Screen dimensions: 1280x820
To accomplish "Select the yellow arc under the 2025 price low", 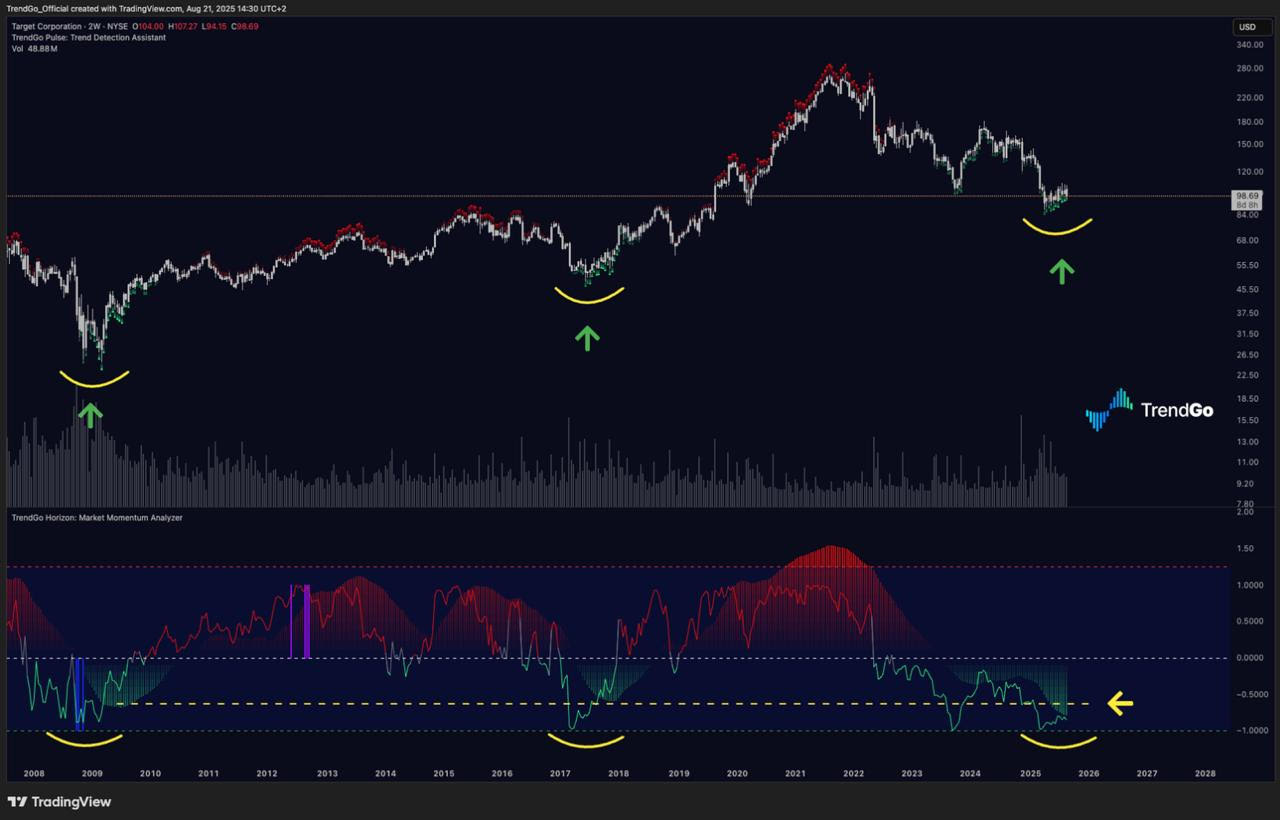I will tap(1058, 228).
